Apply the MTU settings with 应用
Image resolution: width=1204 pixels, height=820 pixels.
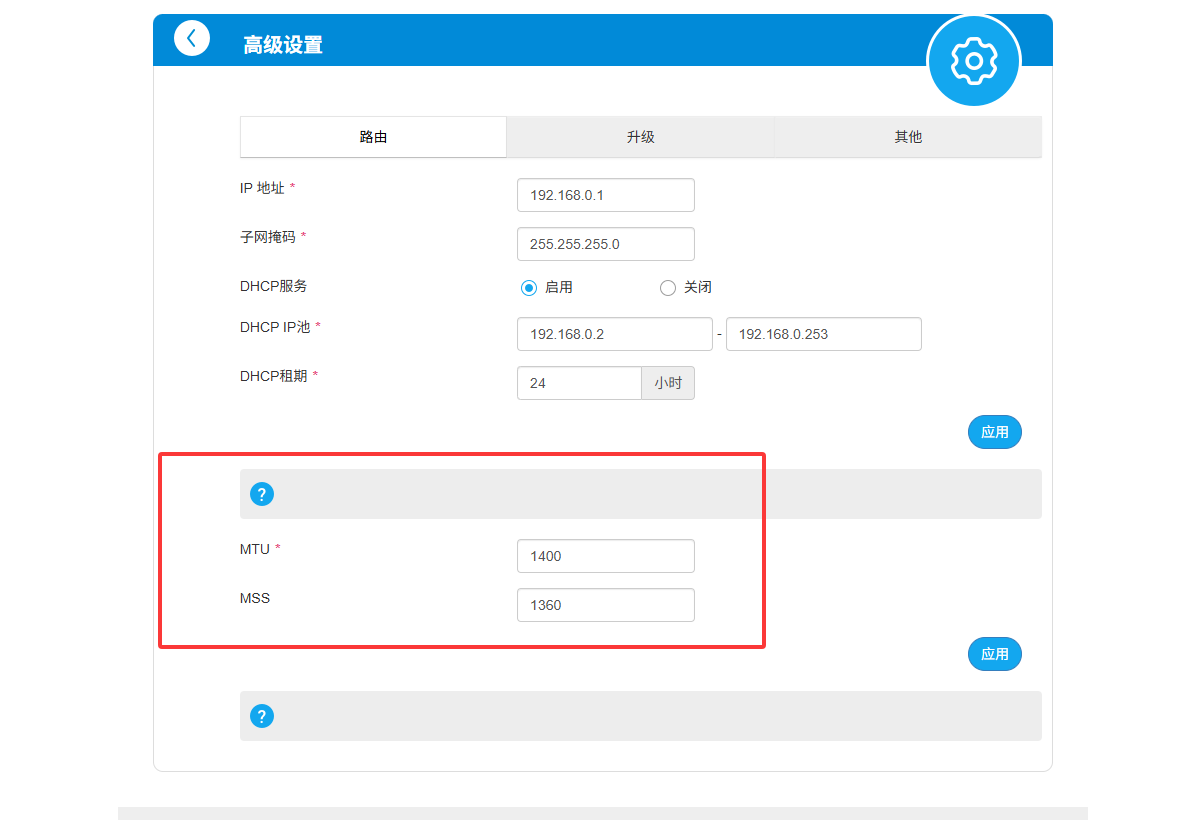tap(994, 654)
